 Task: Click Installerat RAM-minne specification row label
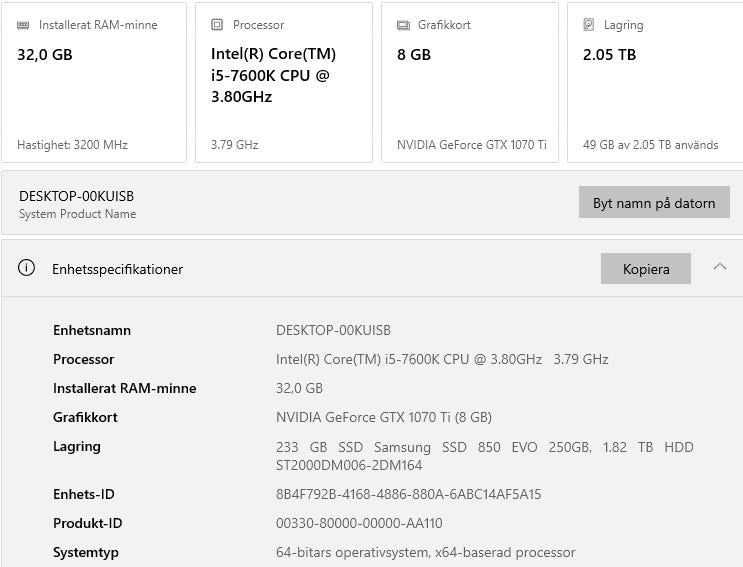[125, 388]
